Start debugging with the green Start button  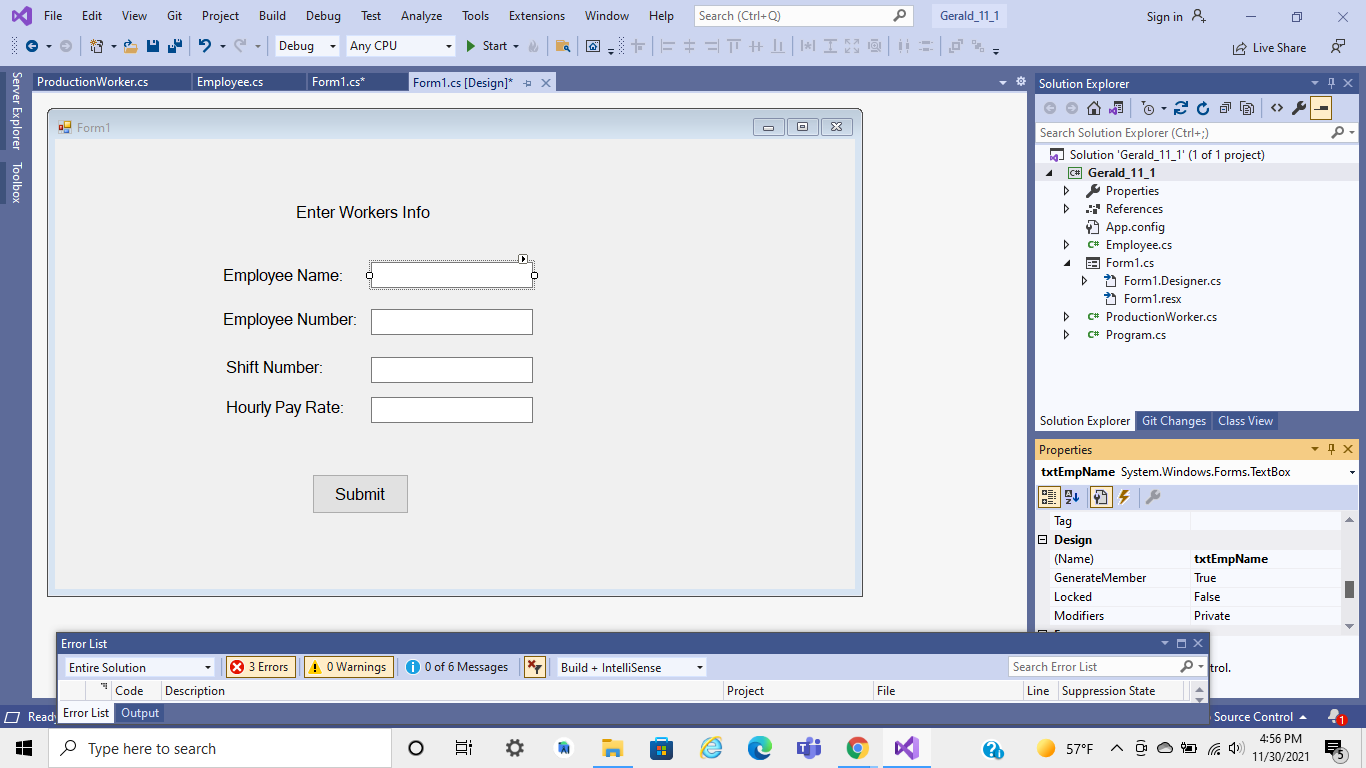pos(487,46)
